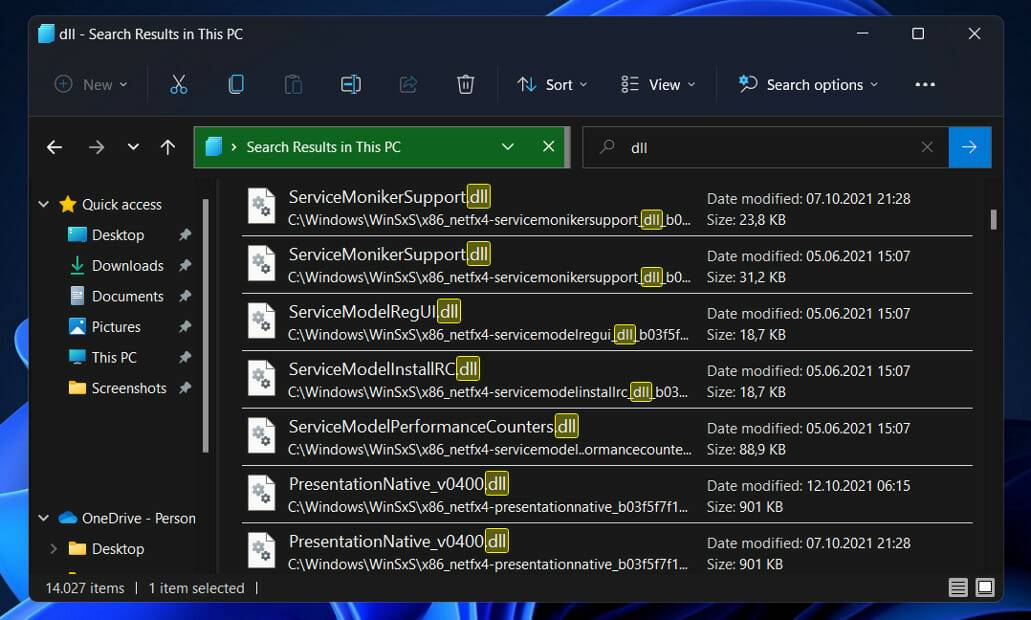Click file icon of ServiceModelRegUI.dll

point(261,321)
